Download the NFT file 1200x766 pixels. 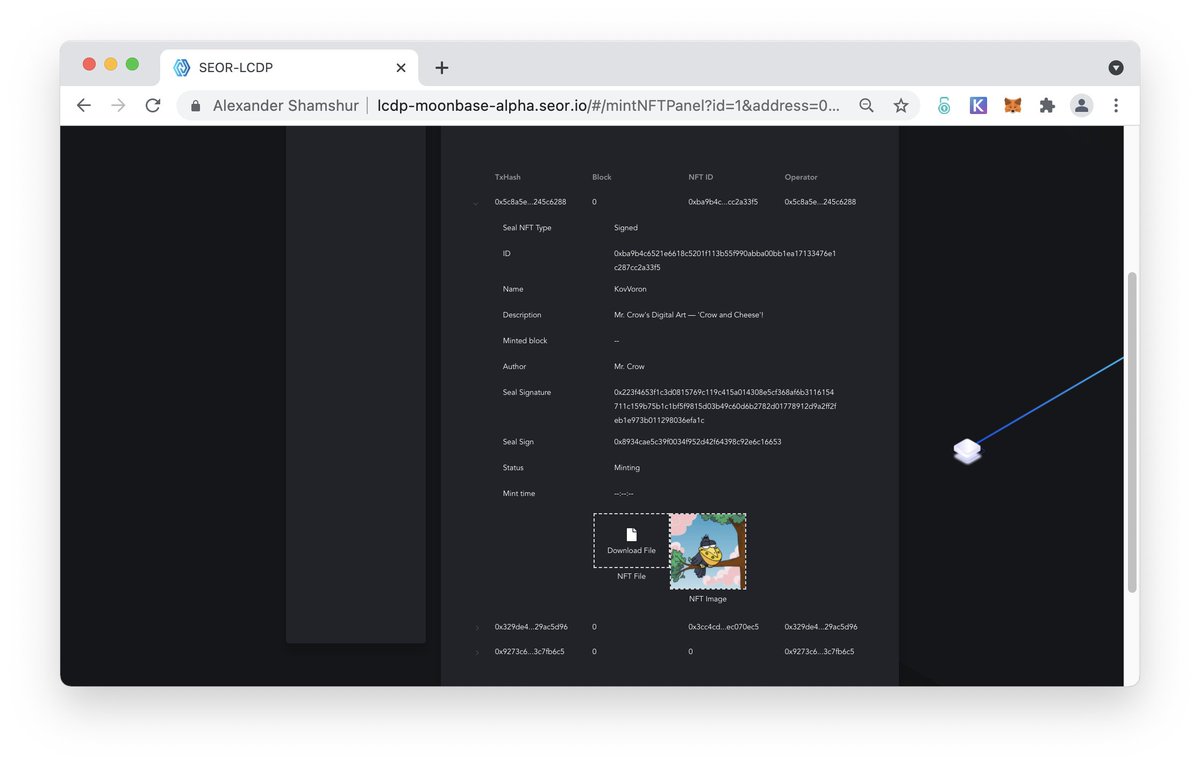[x=631, y=541]
